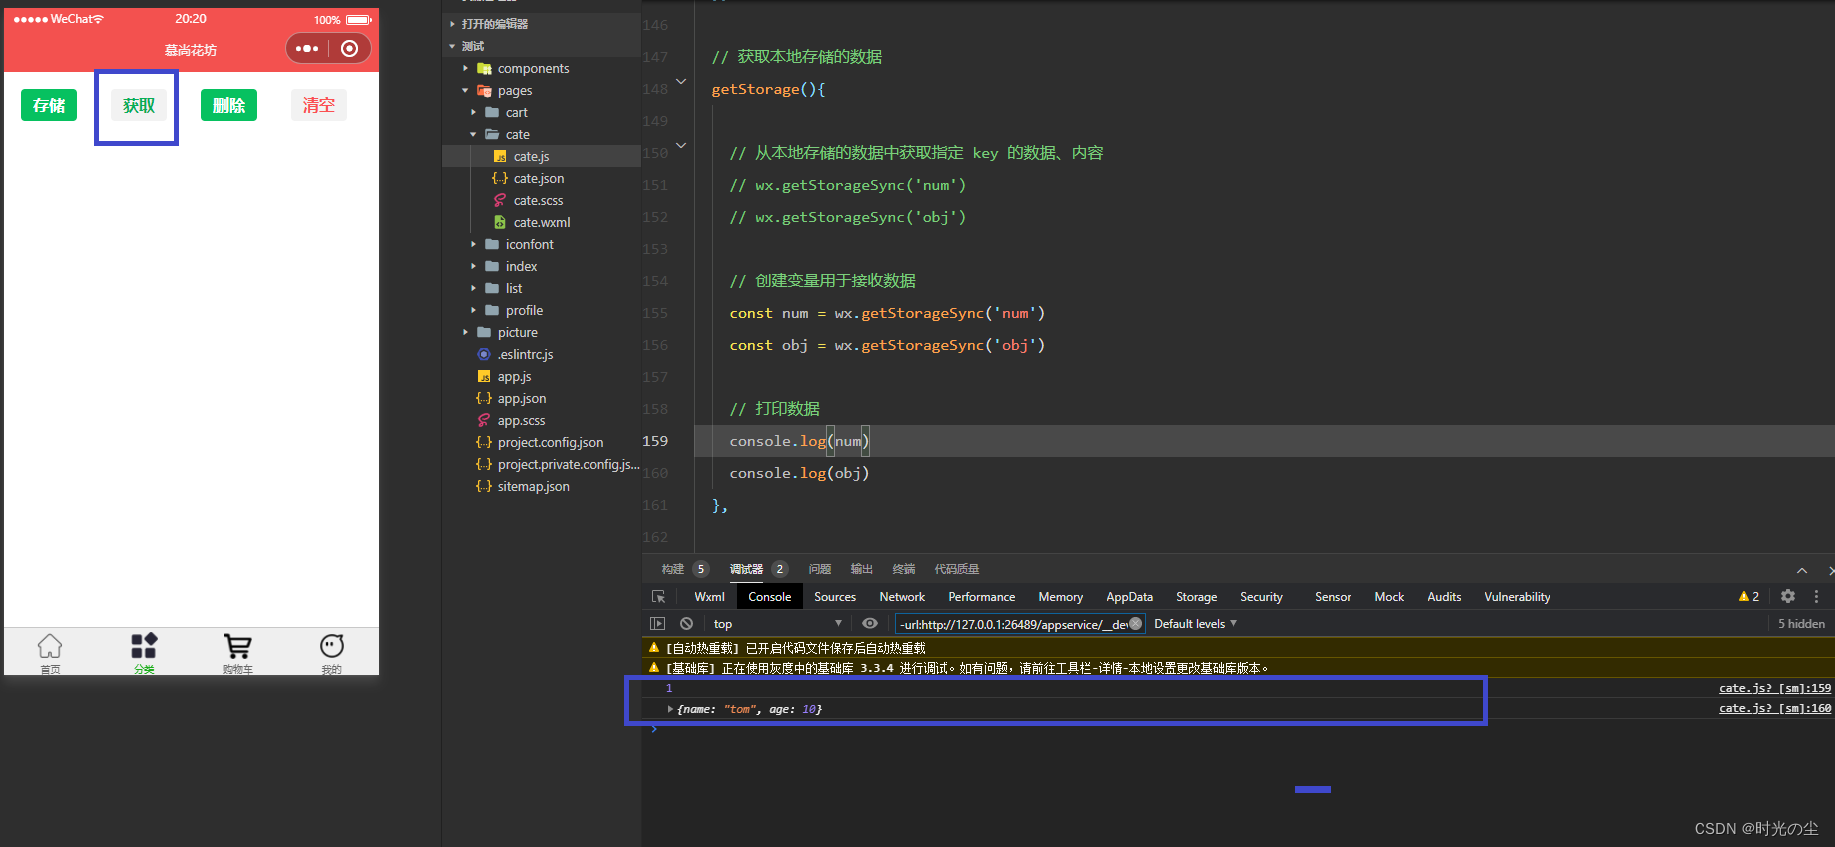1835x847 pixels.
Task: Activate the element inspector picker icon
Action: (x=658, y=596)
